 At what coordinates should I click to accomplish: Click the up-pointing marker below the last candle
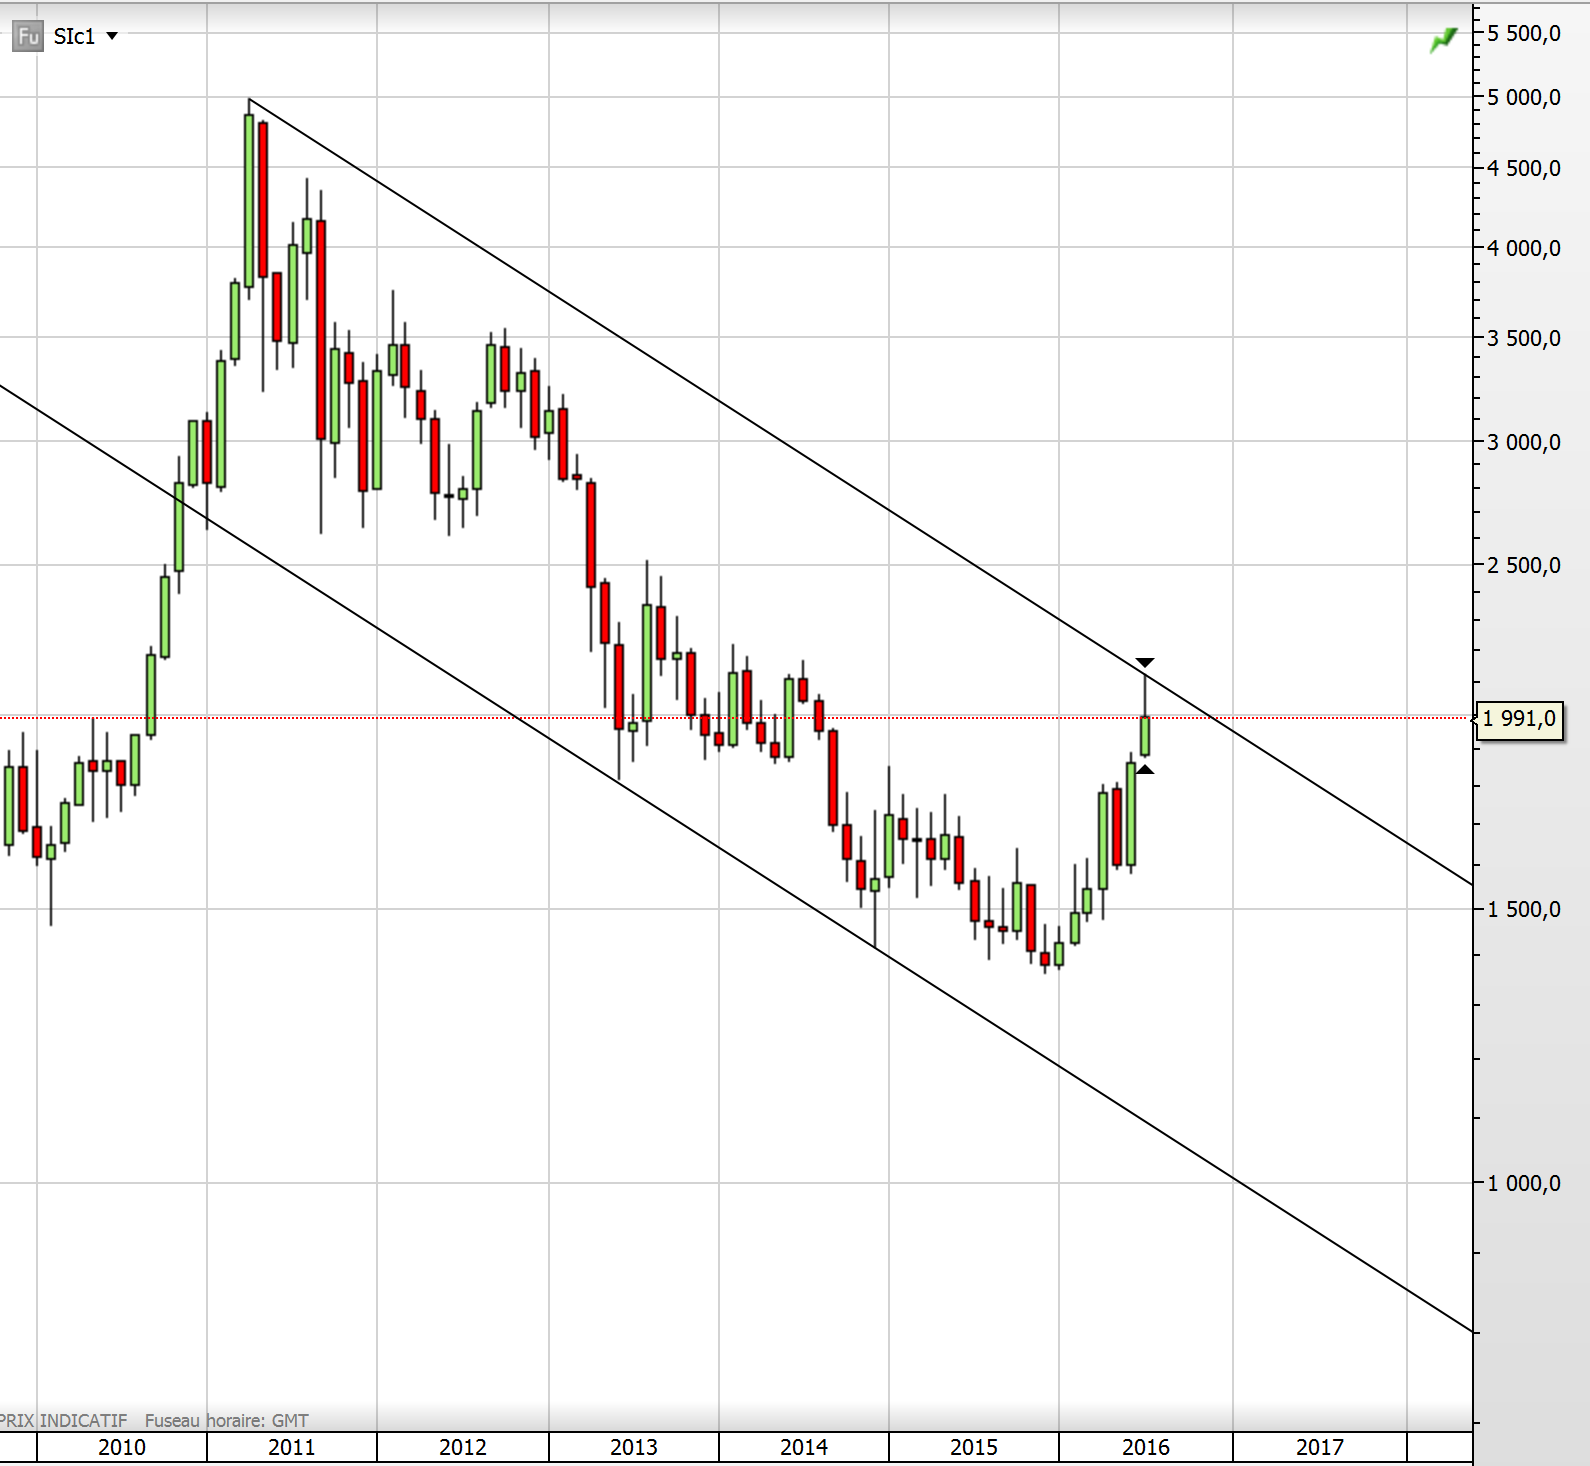tap(1145, 769)
